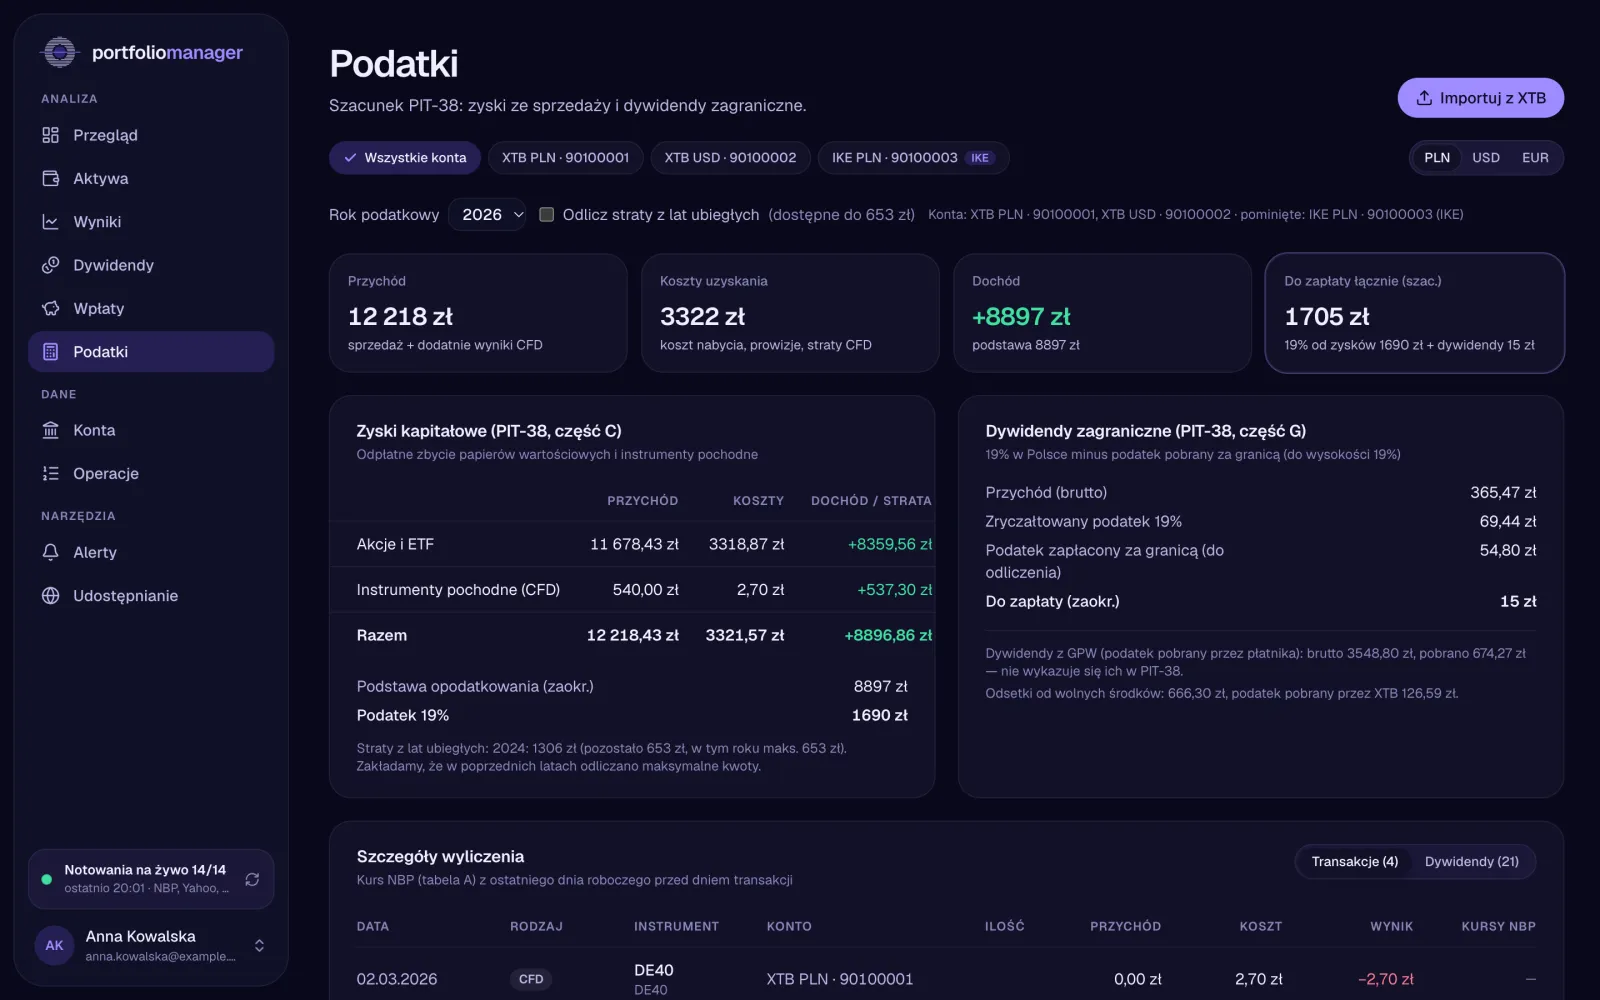Click the Podatki calculator icon
Image resolution: width=1600 pixels, height=1000 pixels.
coord(51,352)
